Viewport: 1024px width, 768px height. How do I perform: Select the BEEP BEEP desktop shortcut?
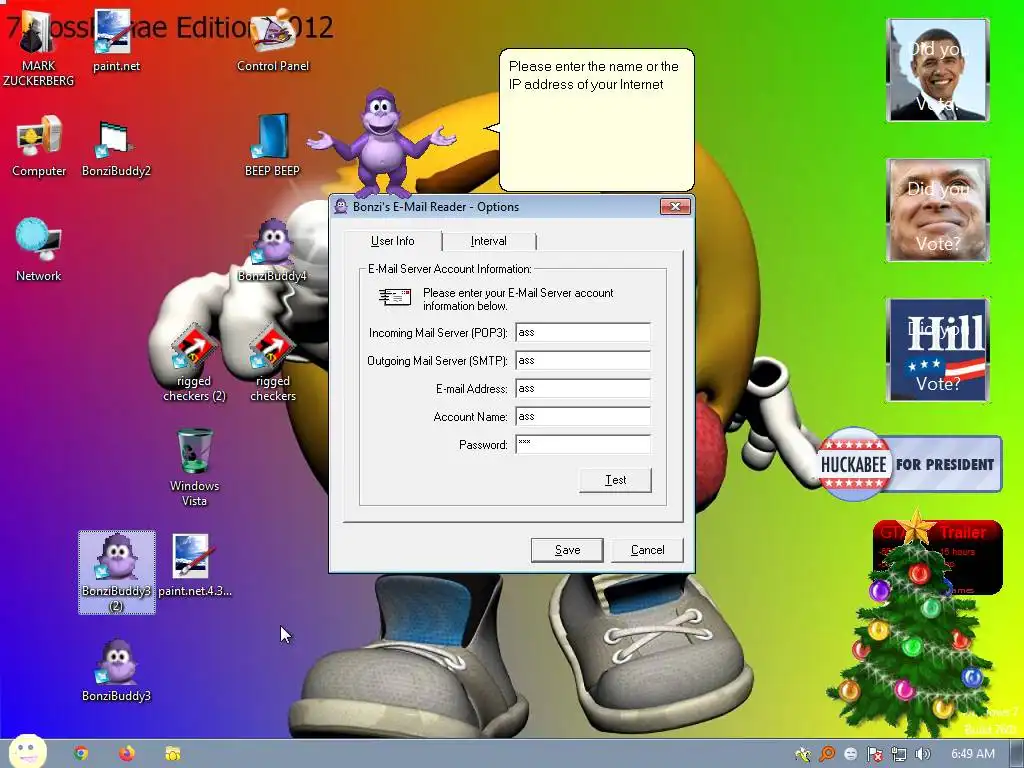click(x=272, y=146)
